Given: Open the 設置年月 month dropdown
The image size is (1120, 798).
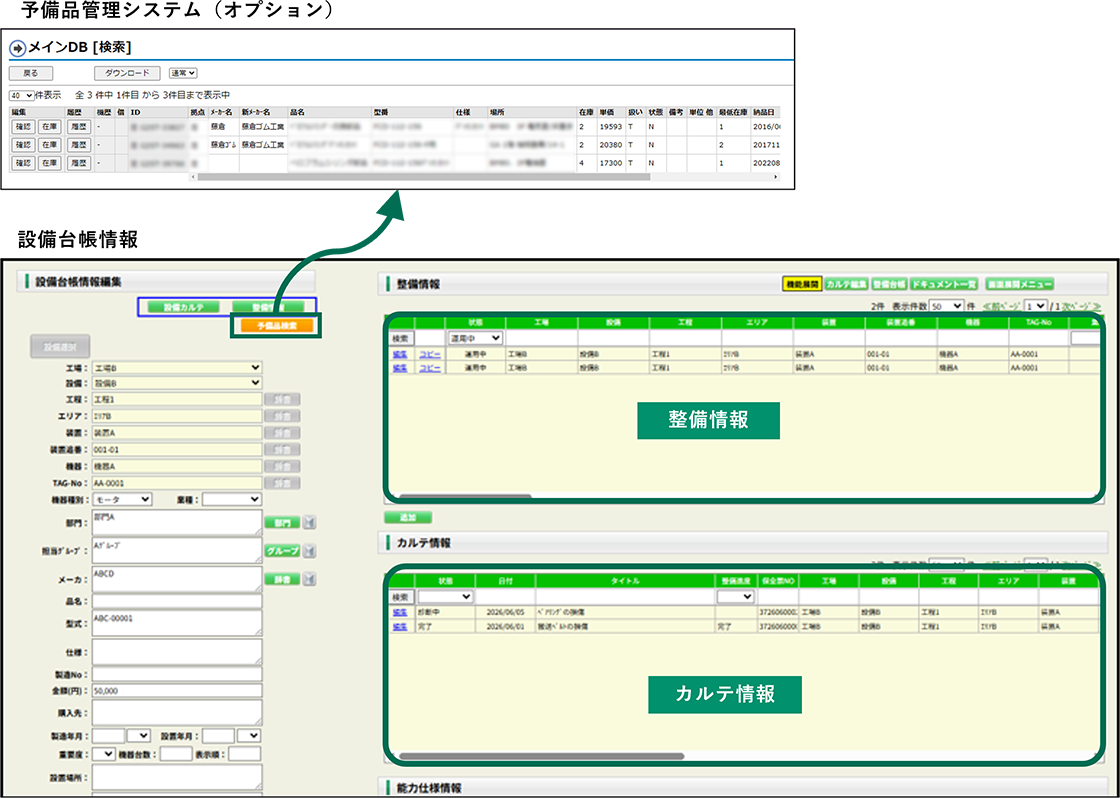Looking at the screenshot, I should pyautogui.click(x=249, y=735).
